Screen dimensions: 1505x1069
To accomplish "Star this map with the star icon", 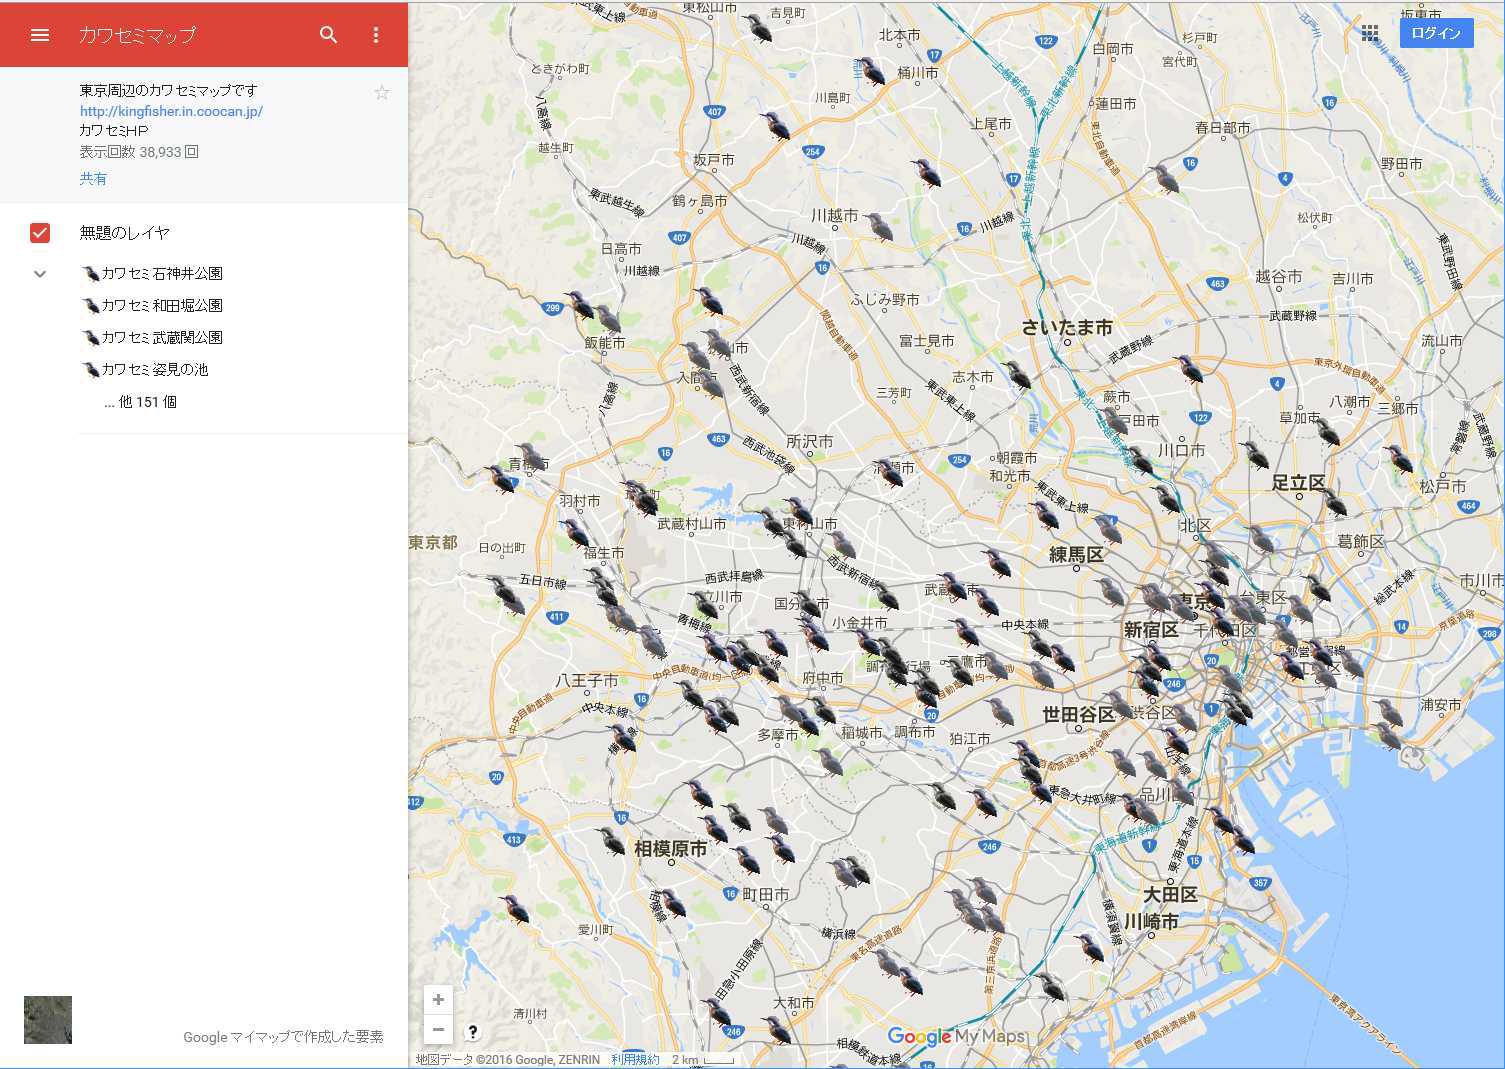I will (x=381, y=93).
